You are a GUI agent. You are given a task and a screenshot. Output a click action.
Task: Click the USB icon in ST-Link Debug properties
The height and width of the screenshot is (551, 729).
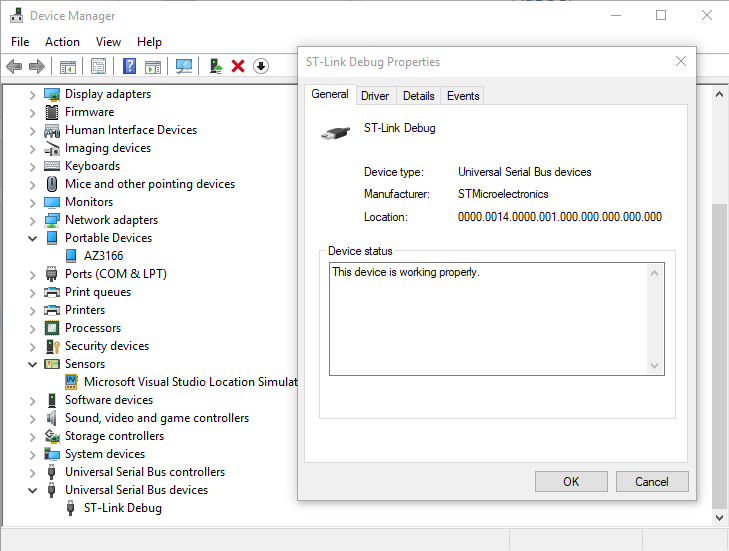click(335, 133)
